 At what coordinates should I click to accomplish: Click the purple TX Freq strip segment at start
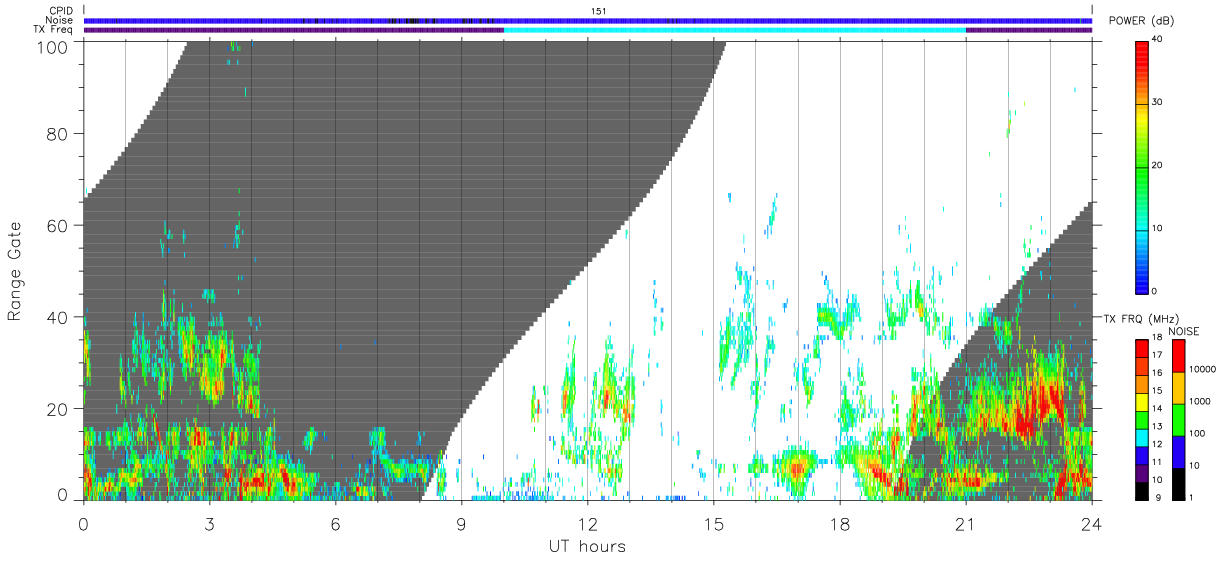293,30
